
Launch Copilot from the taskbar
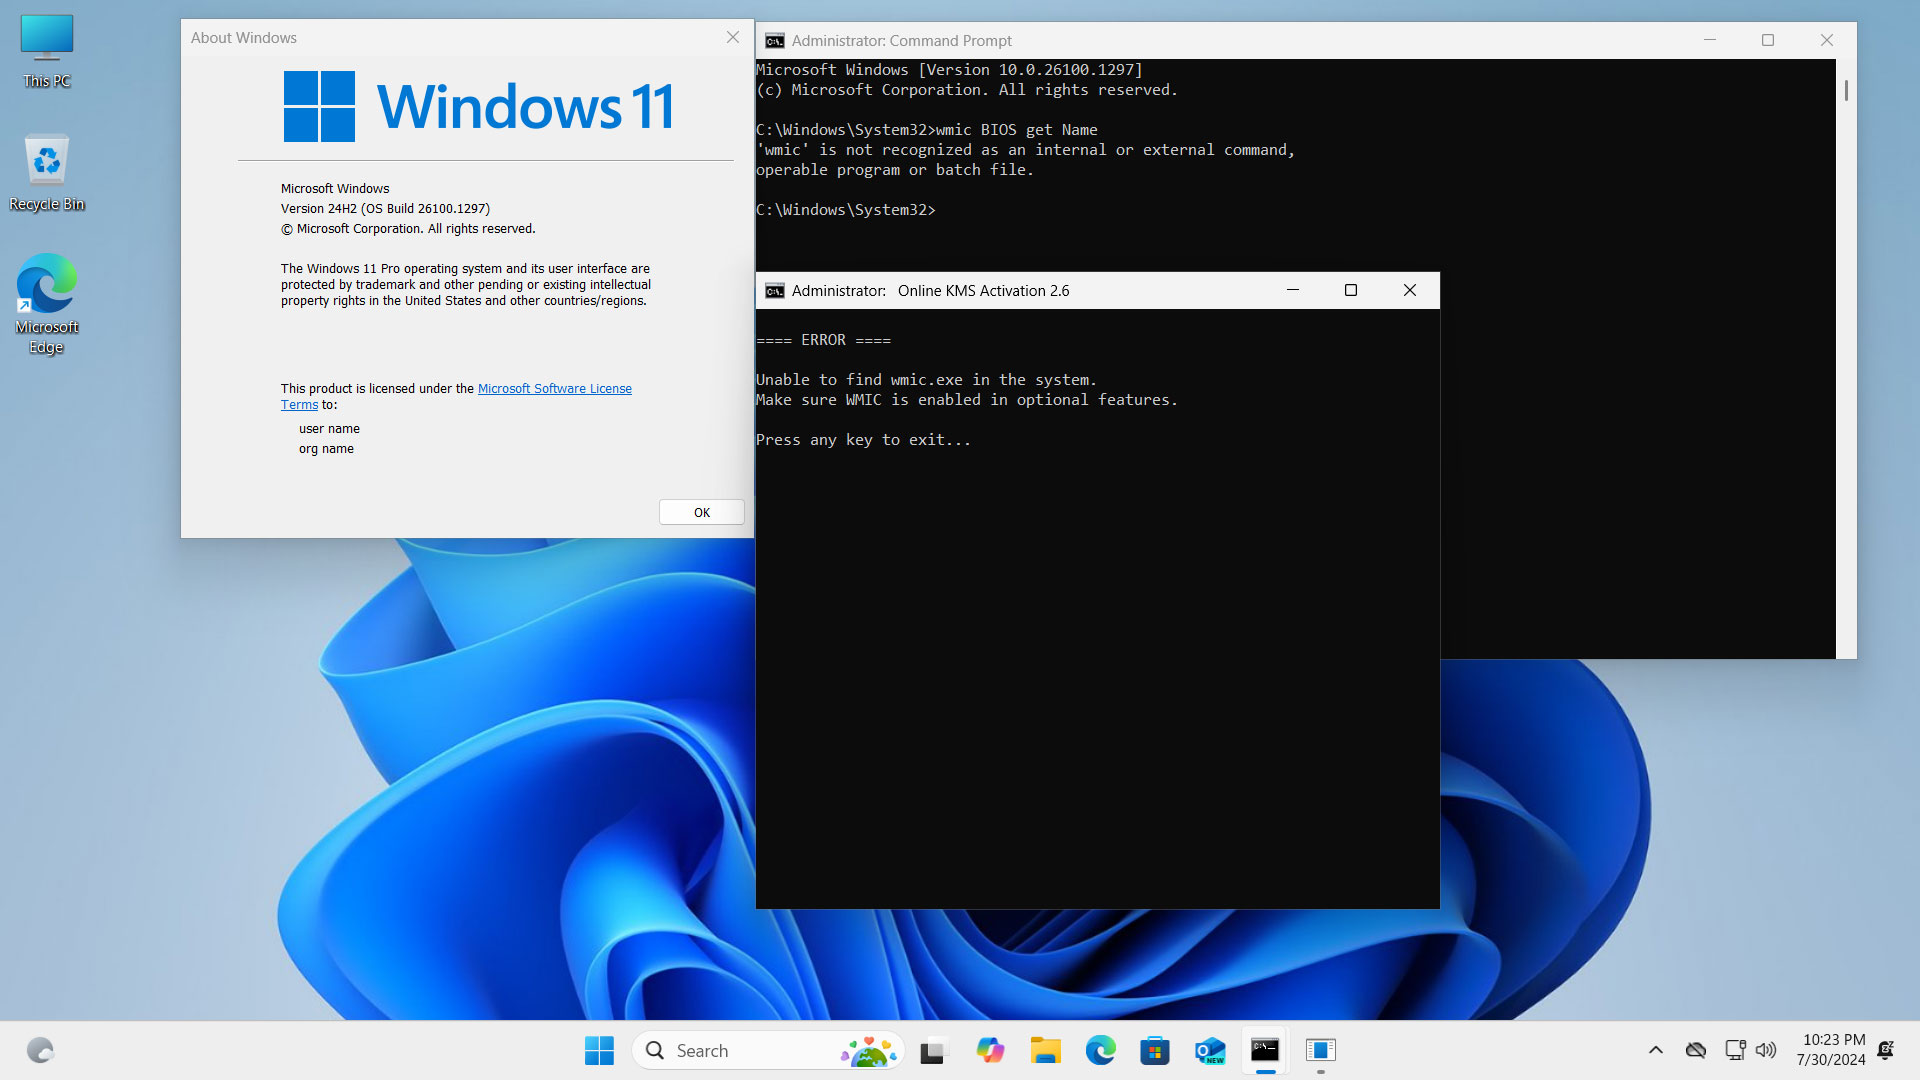click(x=990, y=1050)
